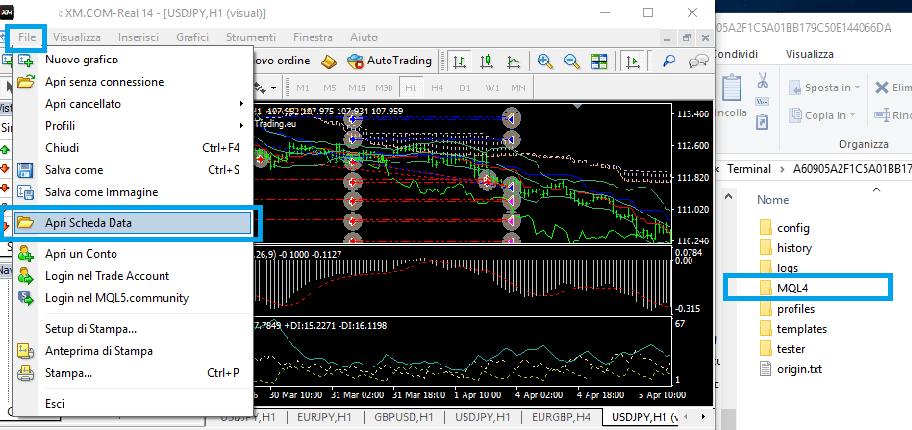Open Setup di Stampa

point(133,329)
